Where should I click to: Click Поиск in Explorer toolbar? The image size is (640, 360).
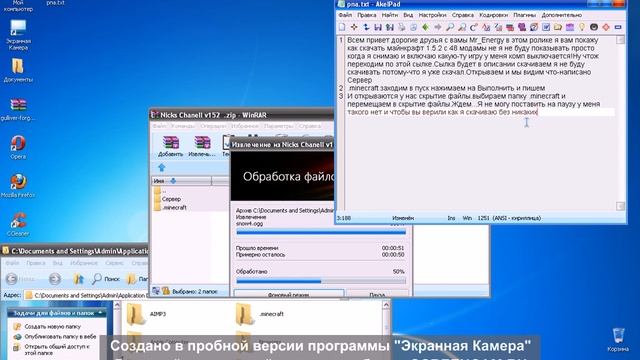click(106, 279)
